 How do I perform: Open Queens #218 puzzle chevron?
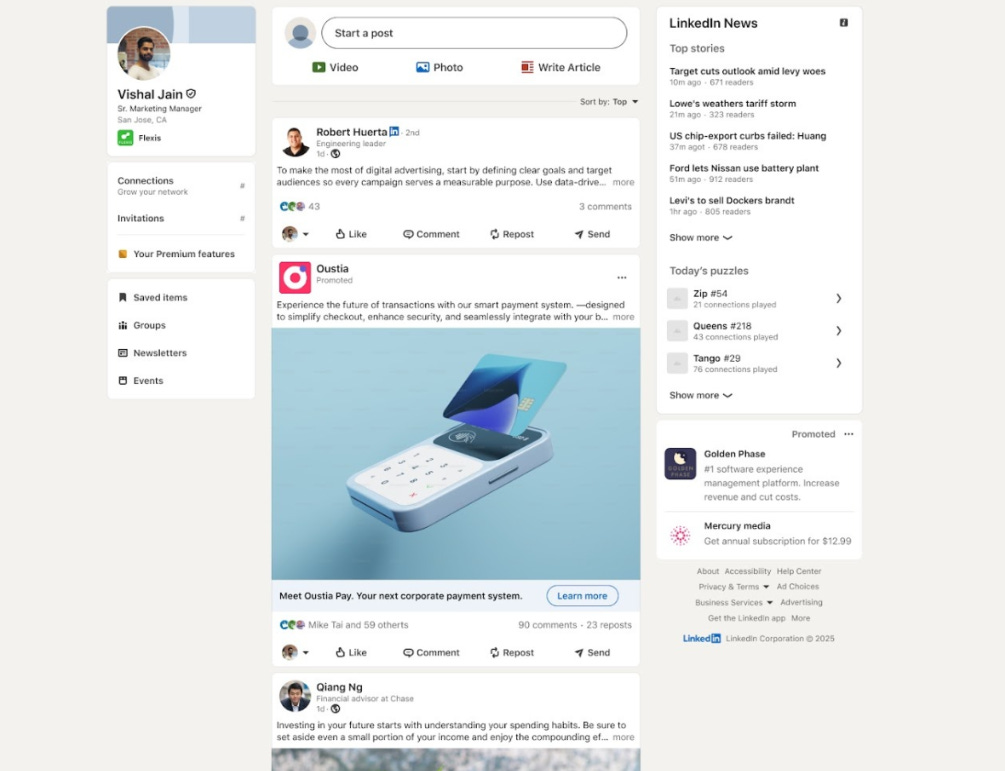pyautogui.click(x=838, y=331)
